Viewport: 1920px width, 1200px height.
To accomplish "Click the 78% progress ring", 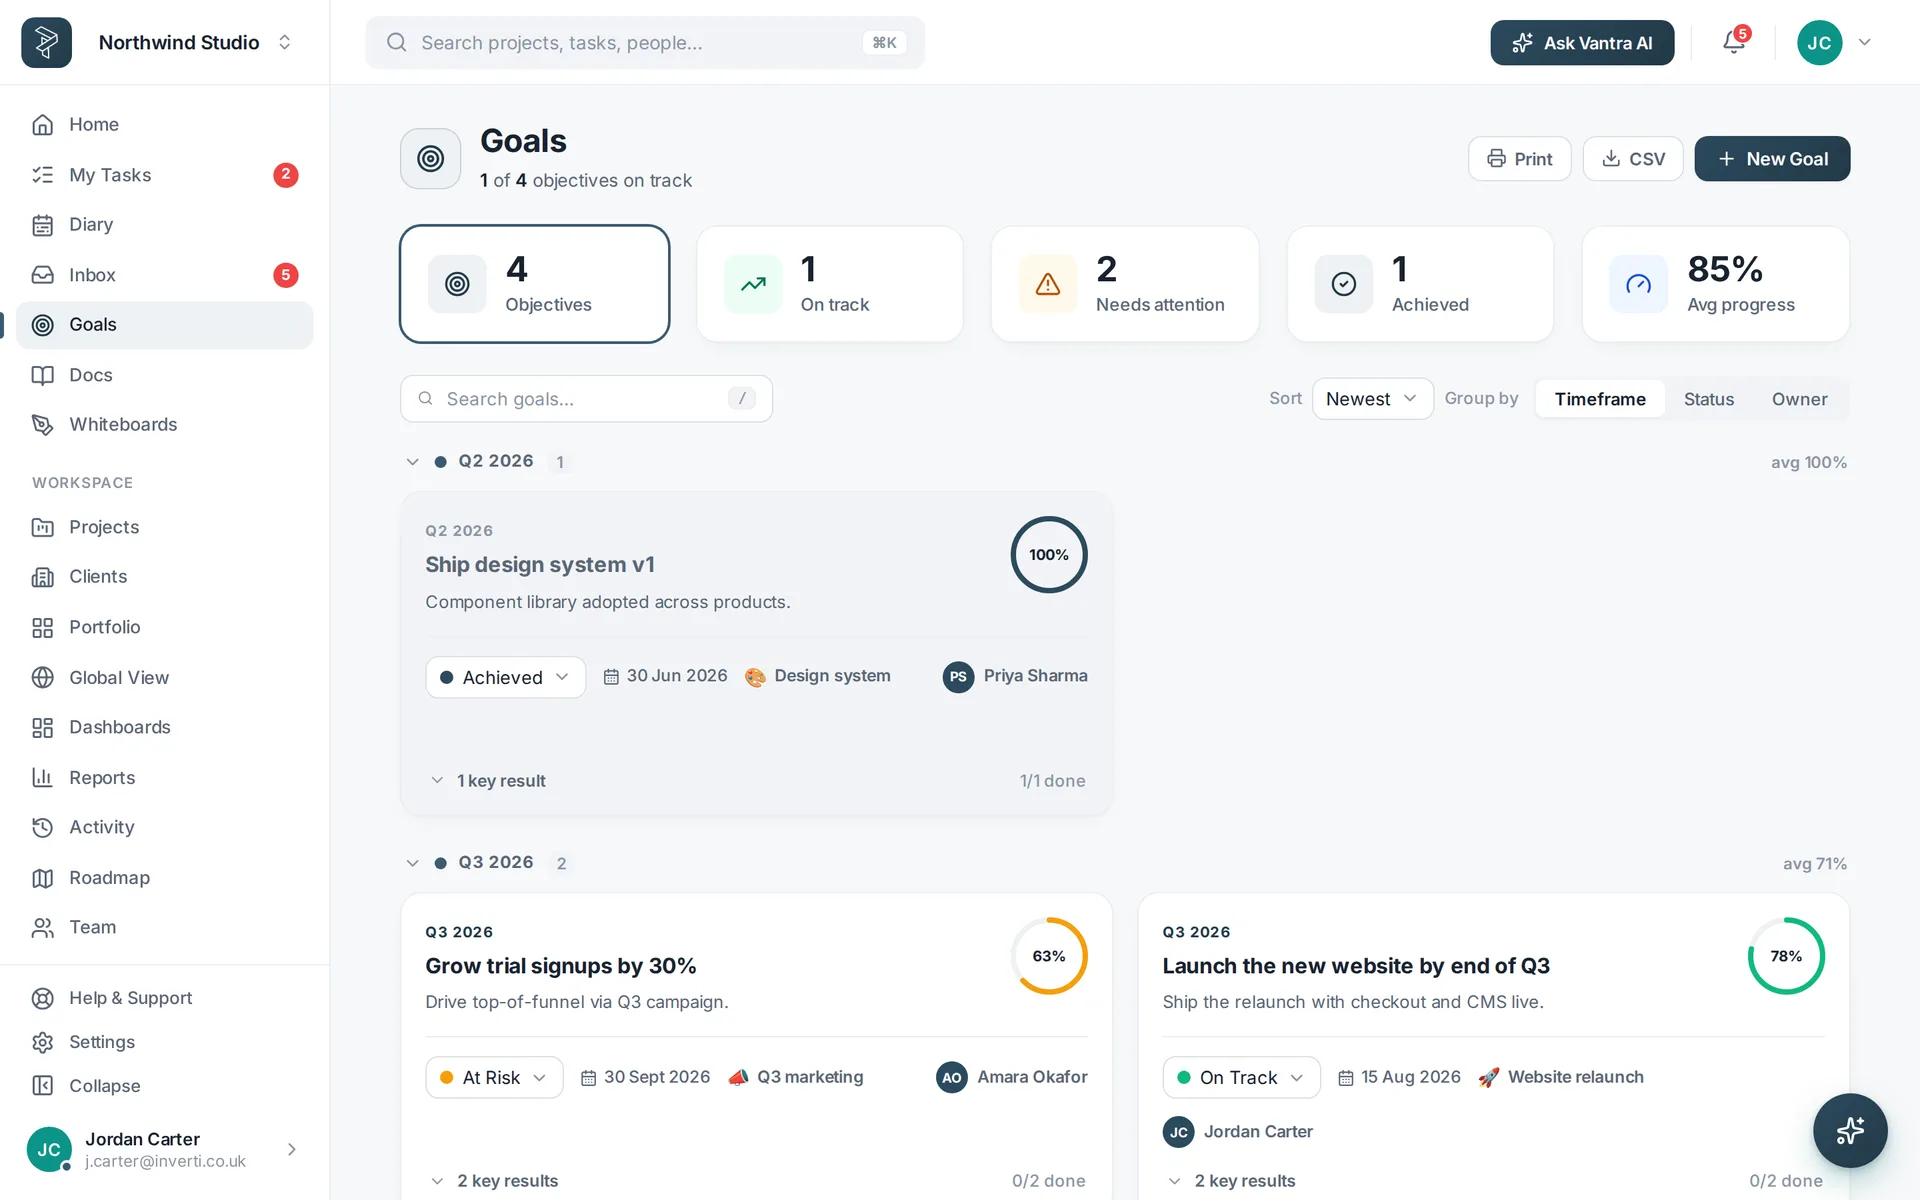I will 1786,956.
